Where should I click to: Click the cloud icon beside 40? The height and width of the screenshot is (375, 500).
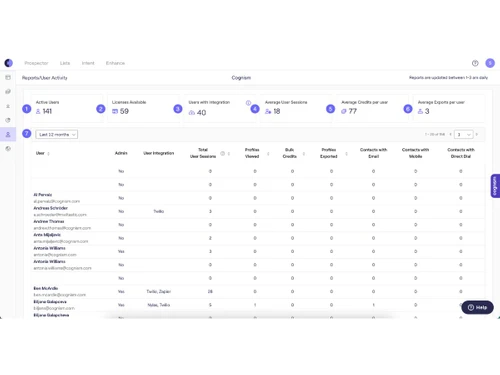pyautogui.click(x=192, y=113)
